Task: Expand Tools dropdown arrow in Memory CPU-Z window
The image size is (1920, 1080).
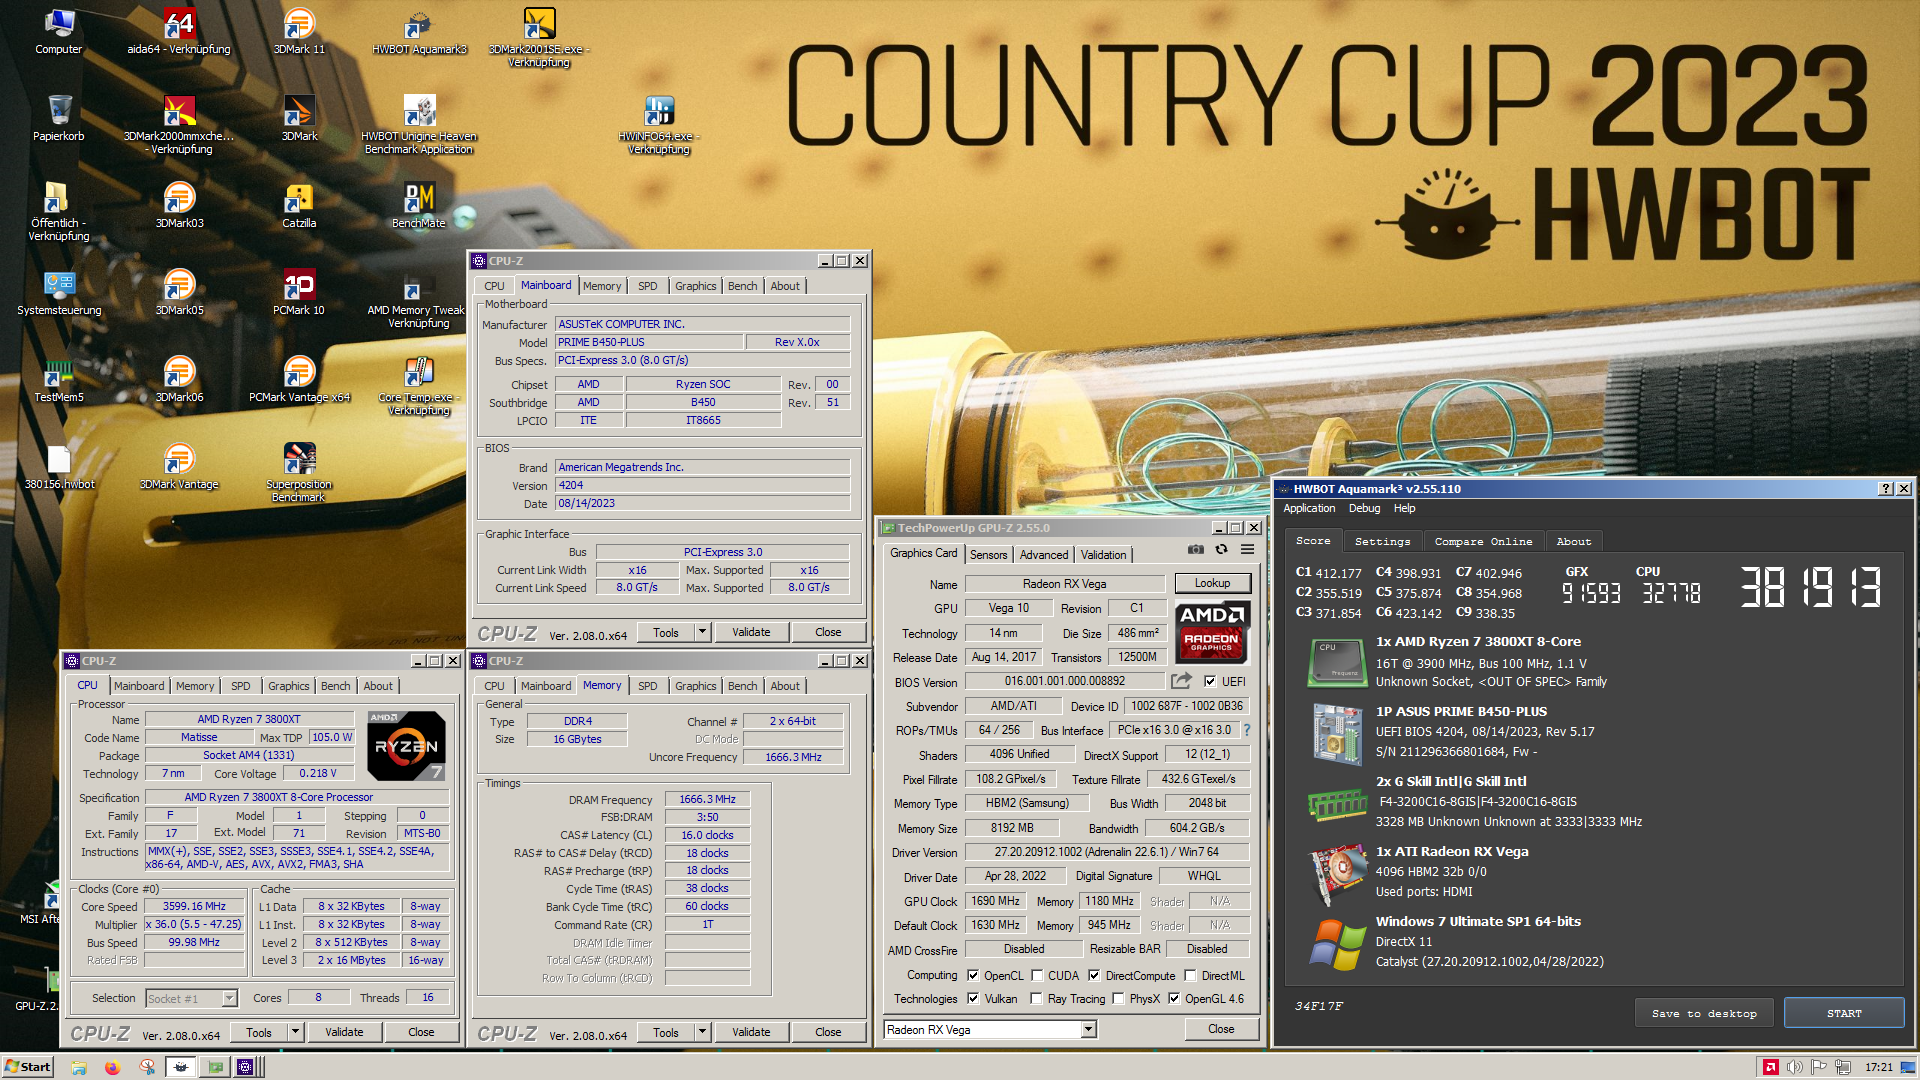Action: point(702,1032)
